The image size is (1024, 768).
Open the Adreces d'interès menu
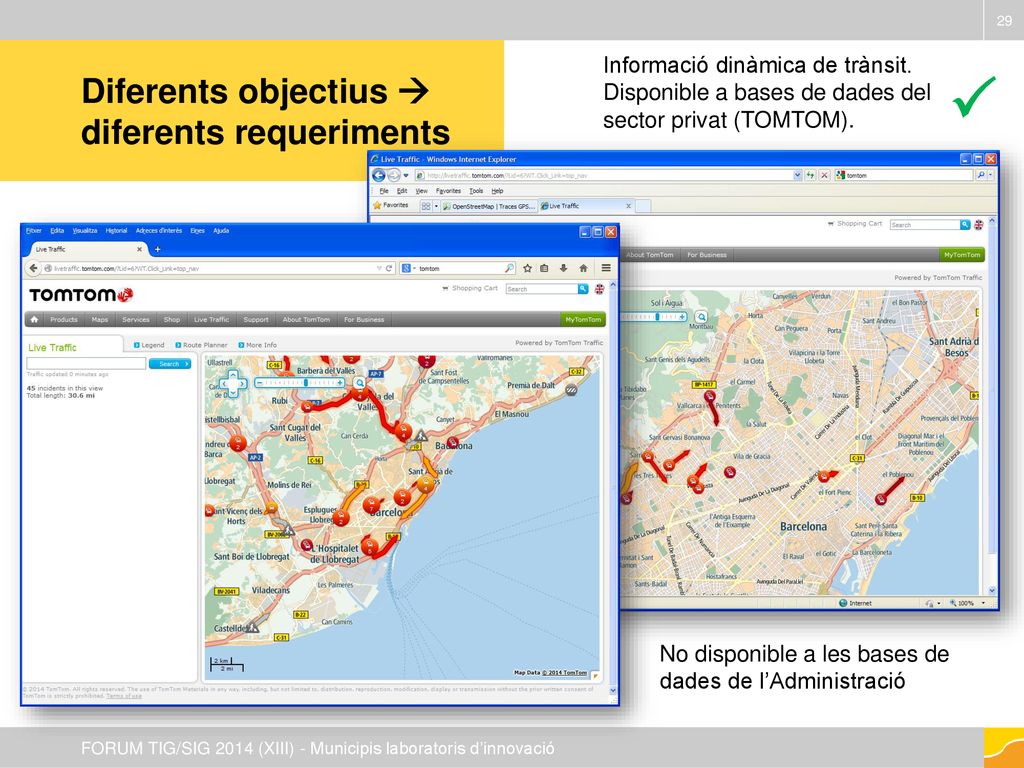coord(159,231)
